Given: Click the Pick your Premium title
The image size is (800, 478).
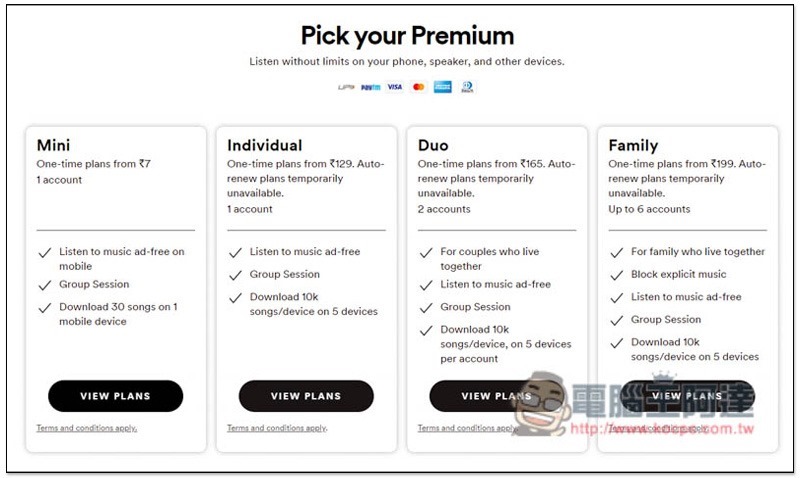Looking at the screenshot, I should tap(407, 36).
